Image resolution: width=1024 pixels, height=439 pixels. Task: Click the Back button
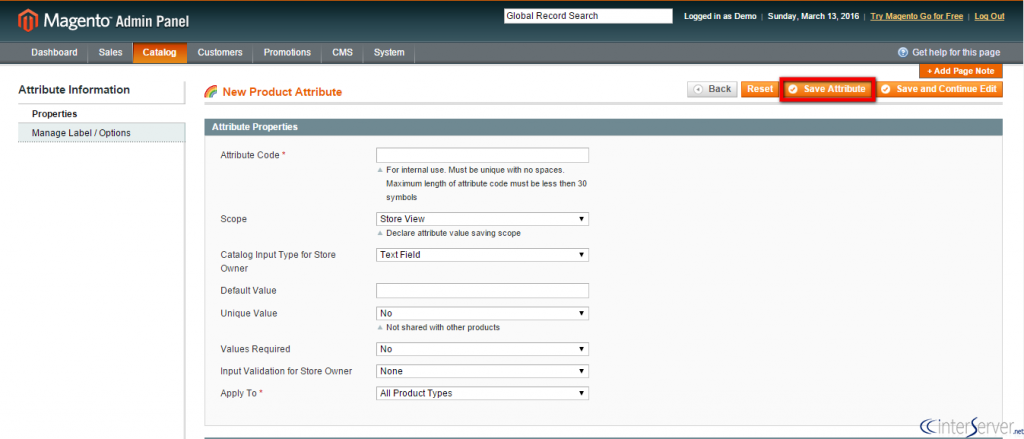[712, 89]
